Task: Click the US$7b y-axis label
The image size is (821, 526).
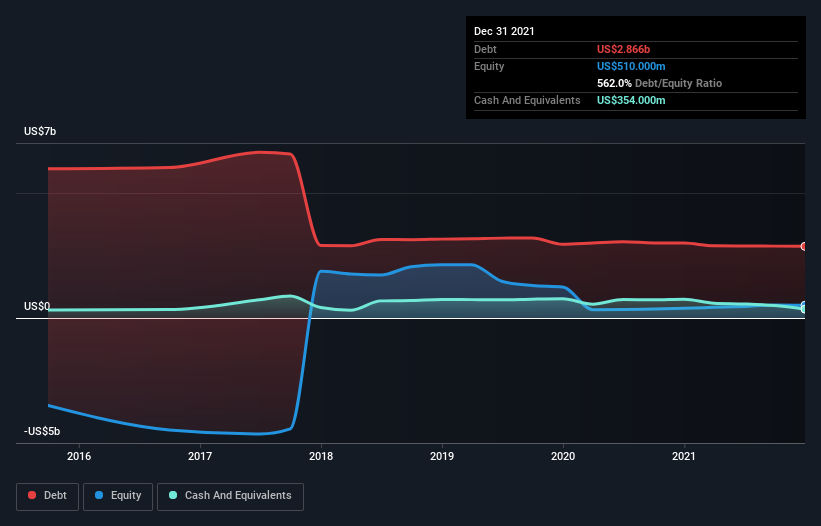Action: 40,131
